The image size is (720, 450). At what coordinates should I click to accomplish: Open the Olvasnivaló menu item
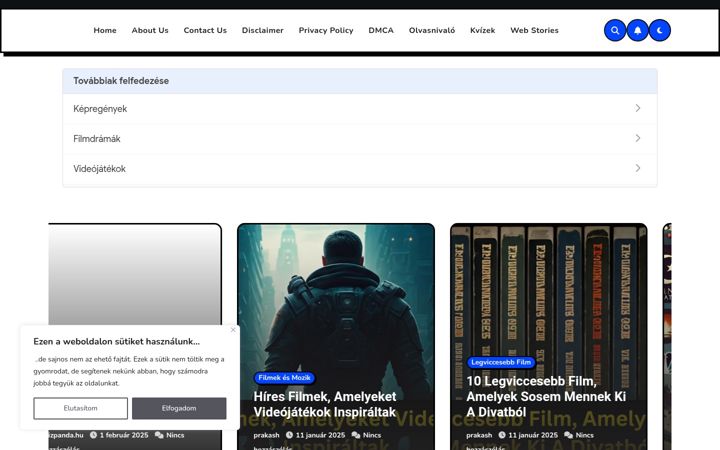coord(432,30)
